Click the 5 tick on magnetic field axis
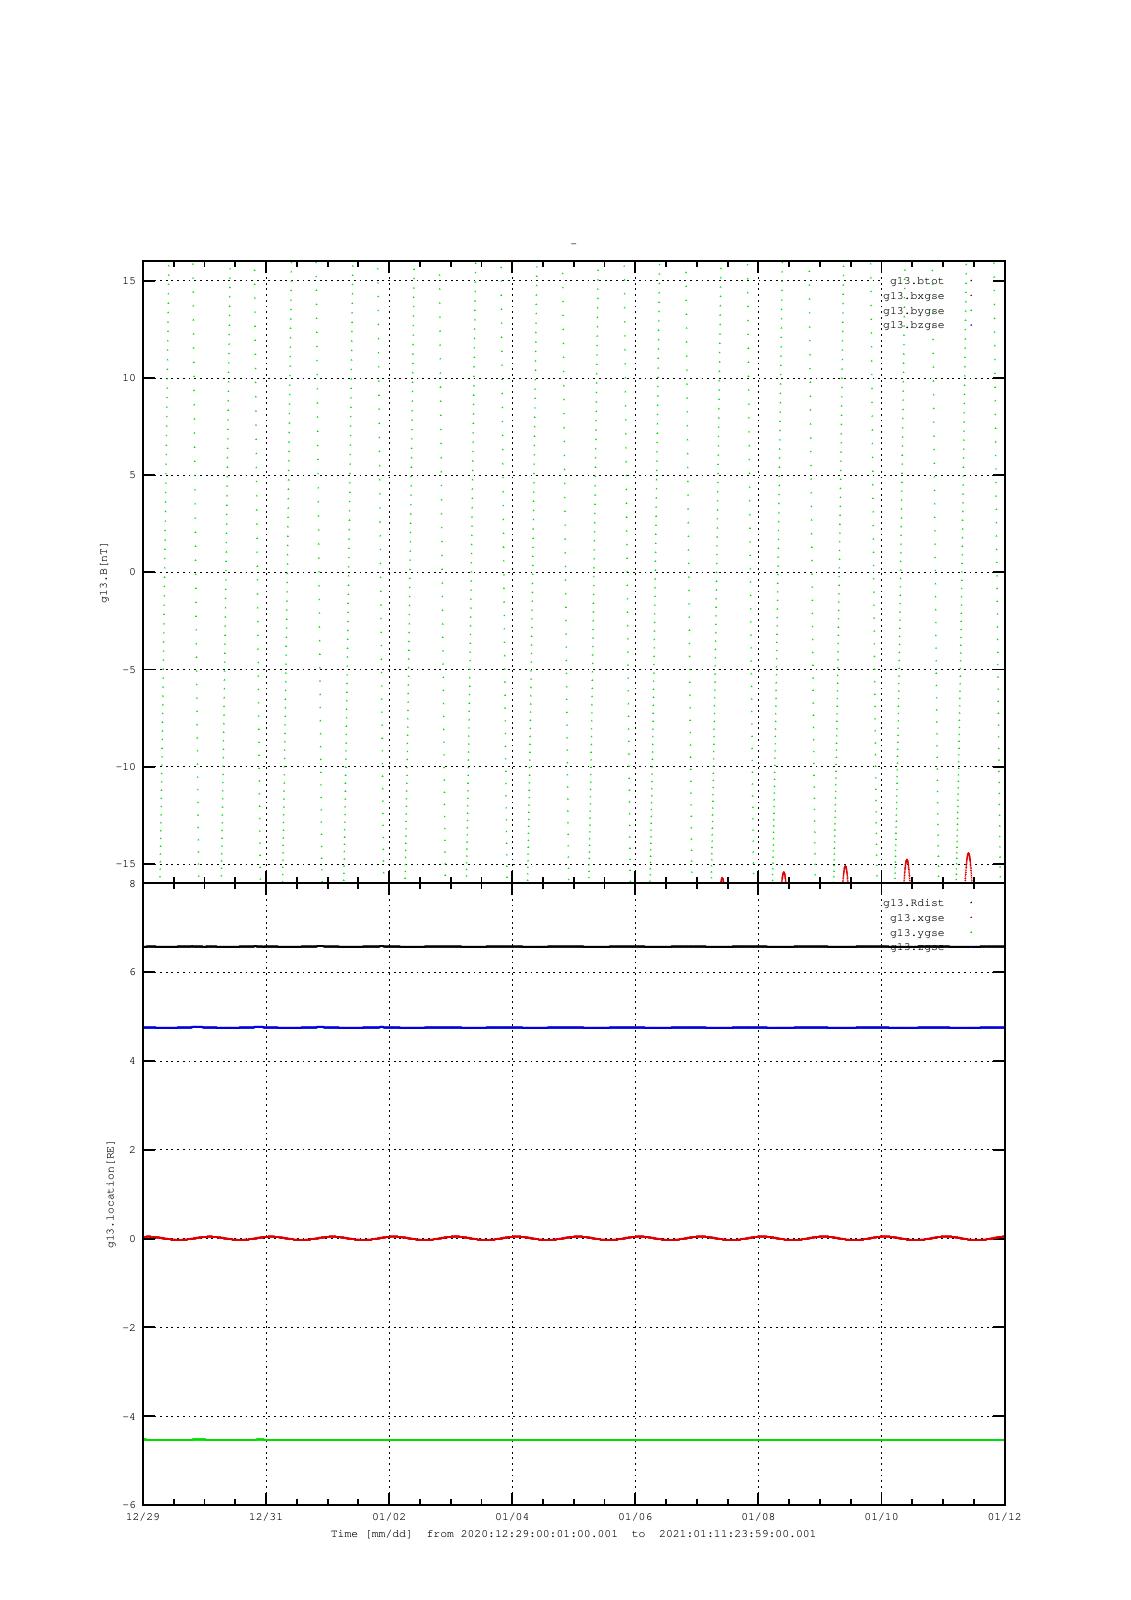 click(x=132, y=475)
